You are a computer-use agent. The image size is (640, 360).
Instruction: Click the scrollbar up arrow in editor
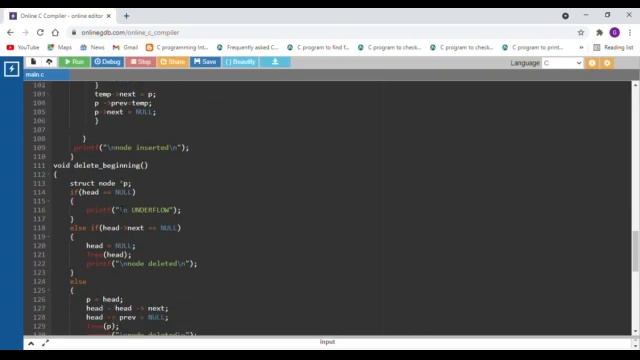[x=635, y=85]
